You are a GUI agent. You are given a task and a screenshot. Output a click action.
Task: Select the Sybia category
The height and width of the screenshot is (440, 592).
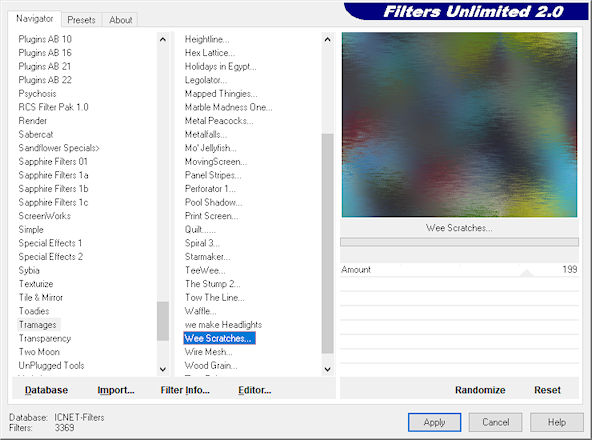pos(29,270)
